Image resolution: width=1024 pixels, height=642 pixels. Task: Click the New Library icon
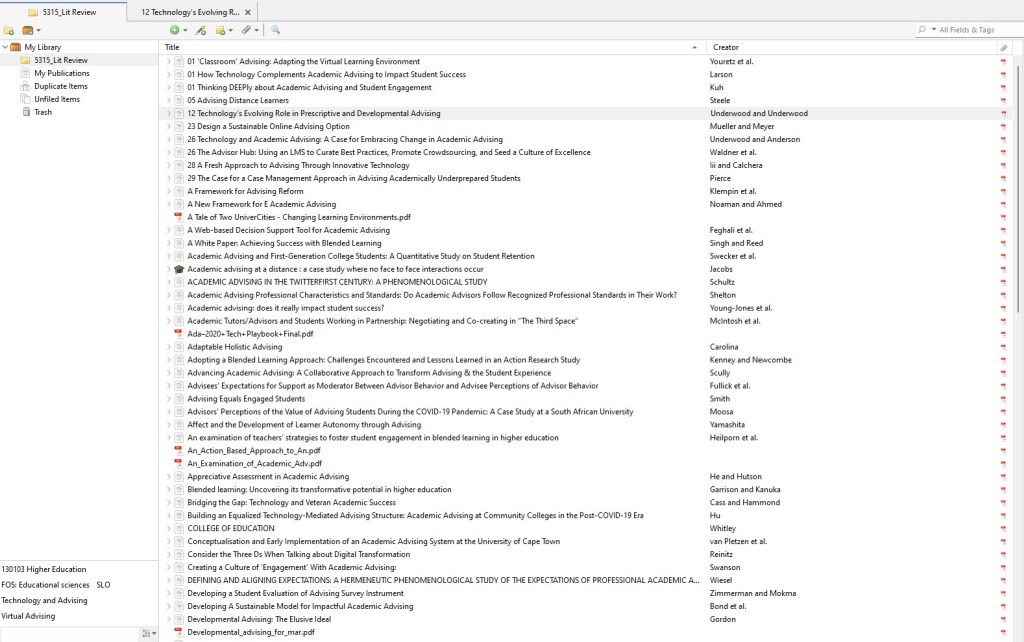click(27, 30)
